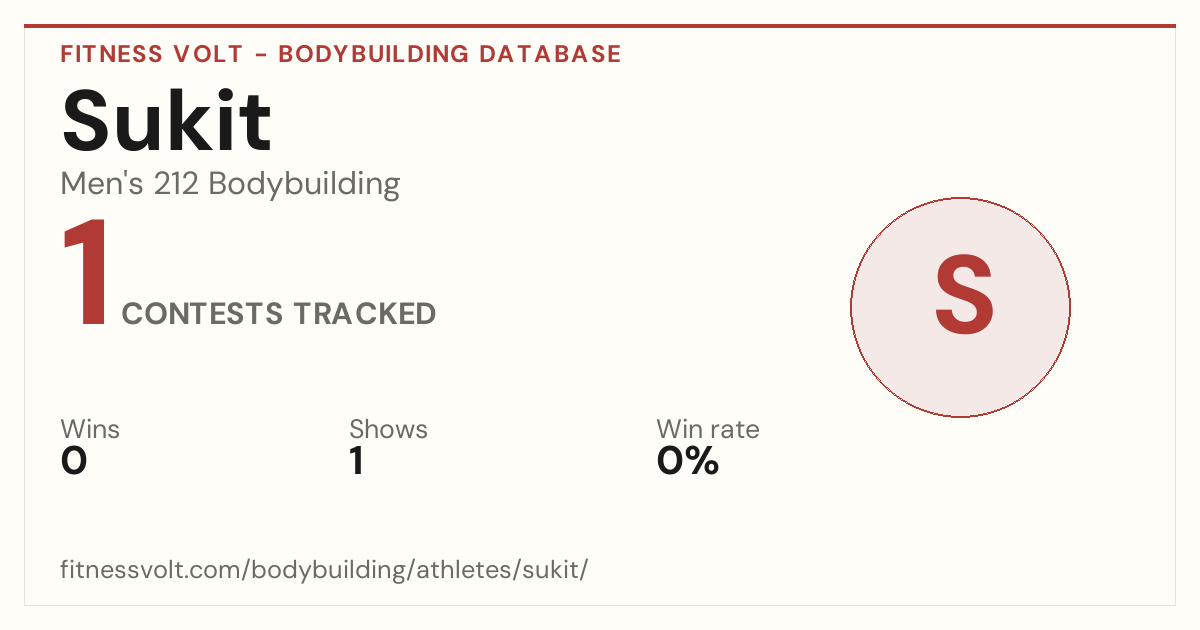Select the CONTESTS TRACKED label

[x=279, y=314]
